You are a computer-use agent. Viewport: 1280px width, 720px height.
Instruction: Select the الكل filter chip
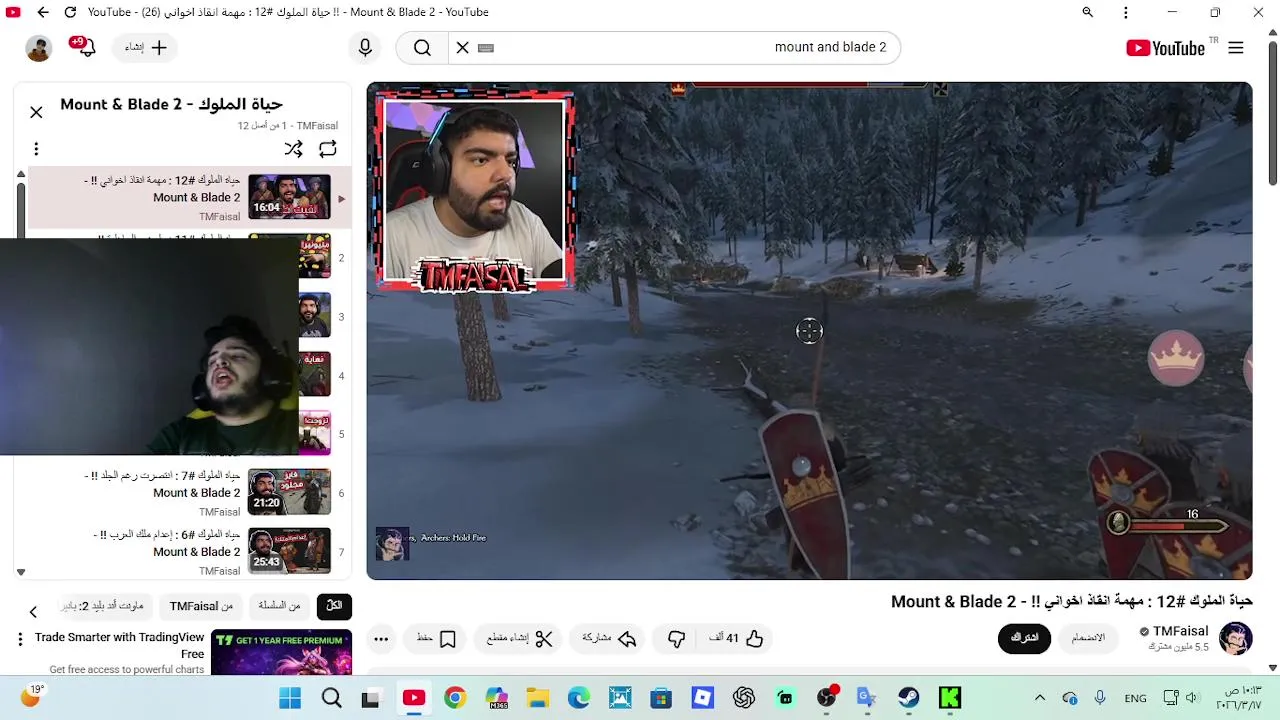(334, 606)
